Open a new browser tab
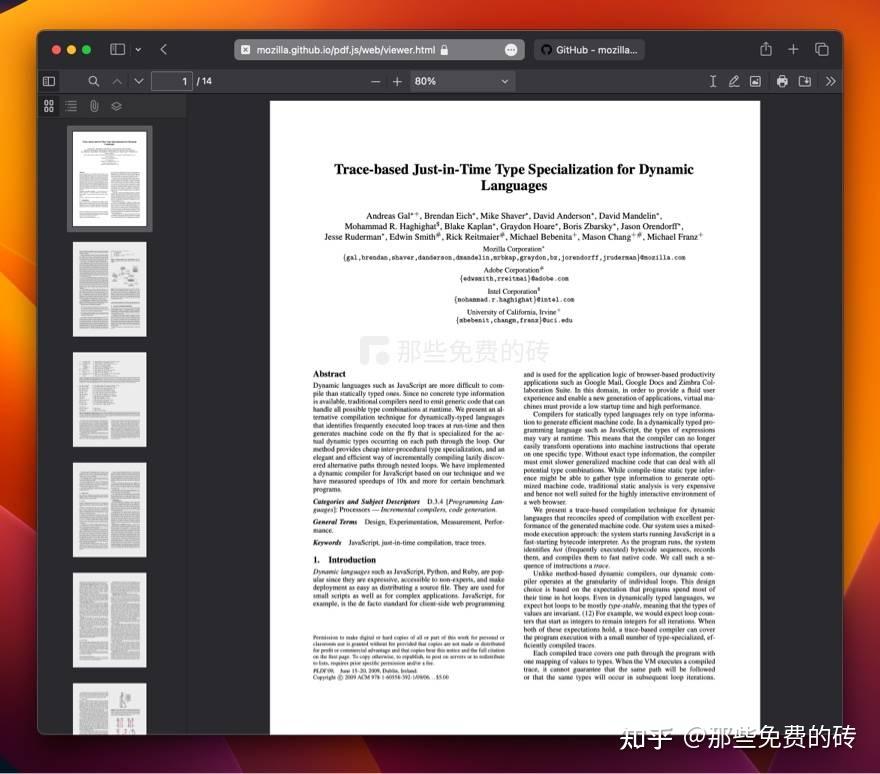Viewport: 880px width, 774px height. [793, 48]
